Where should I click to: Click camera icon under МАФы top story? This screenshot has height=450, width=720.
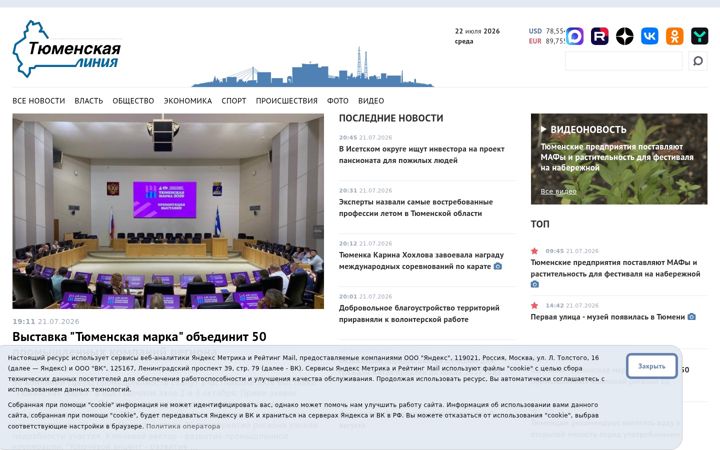tap(534, 284)
